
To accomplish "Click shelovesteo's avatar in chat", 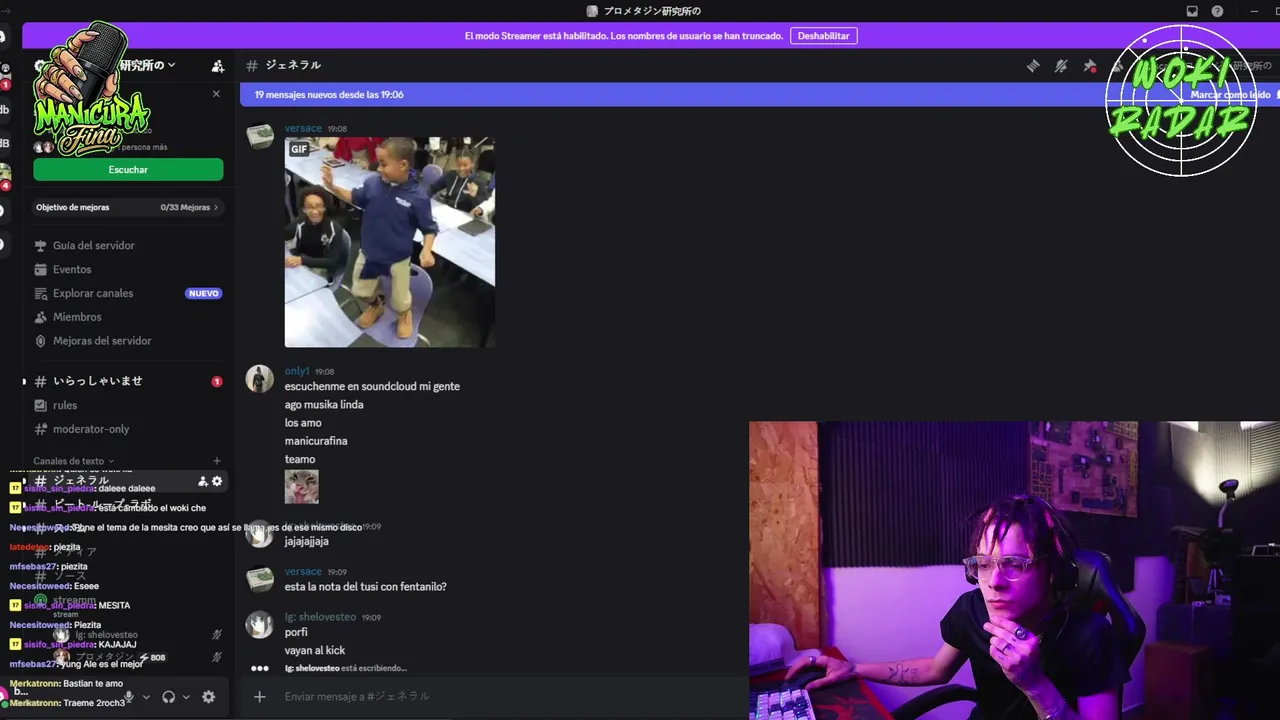I will click(260, 625).
